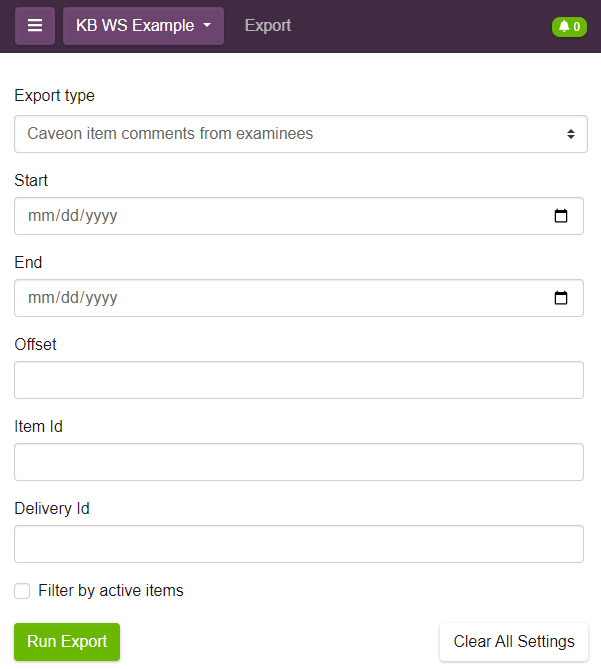Open the Start date calendar picker icon
The width and height of the screenshot is (601, 669).
[x=560, y=216]
